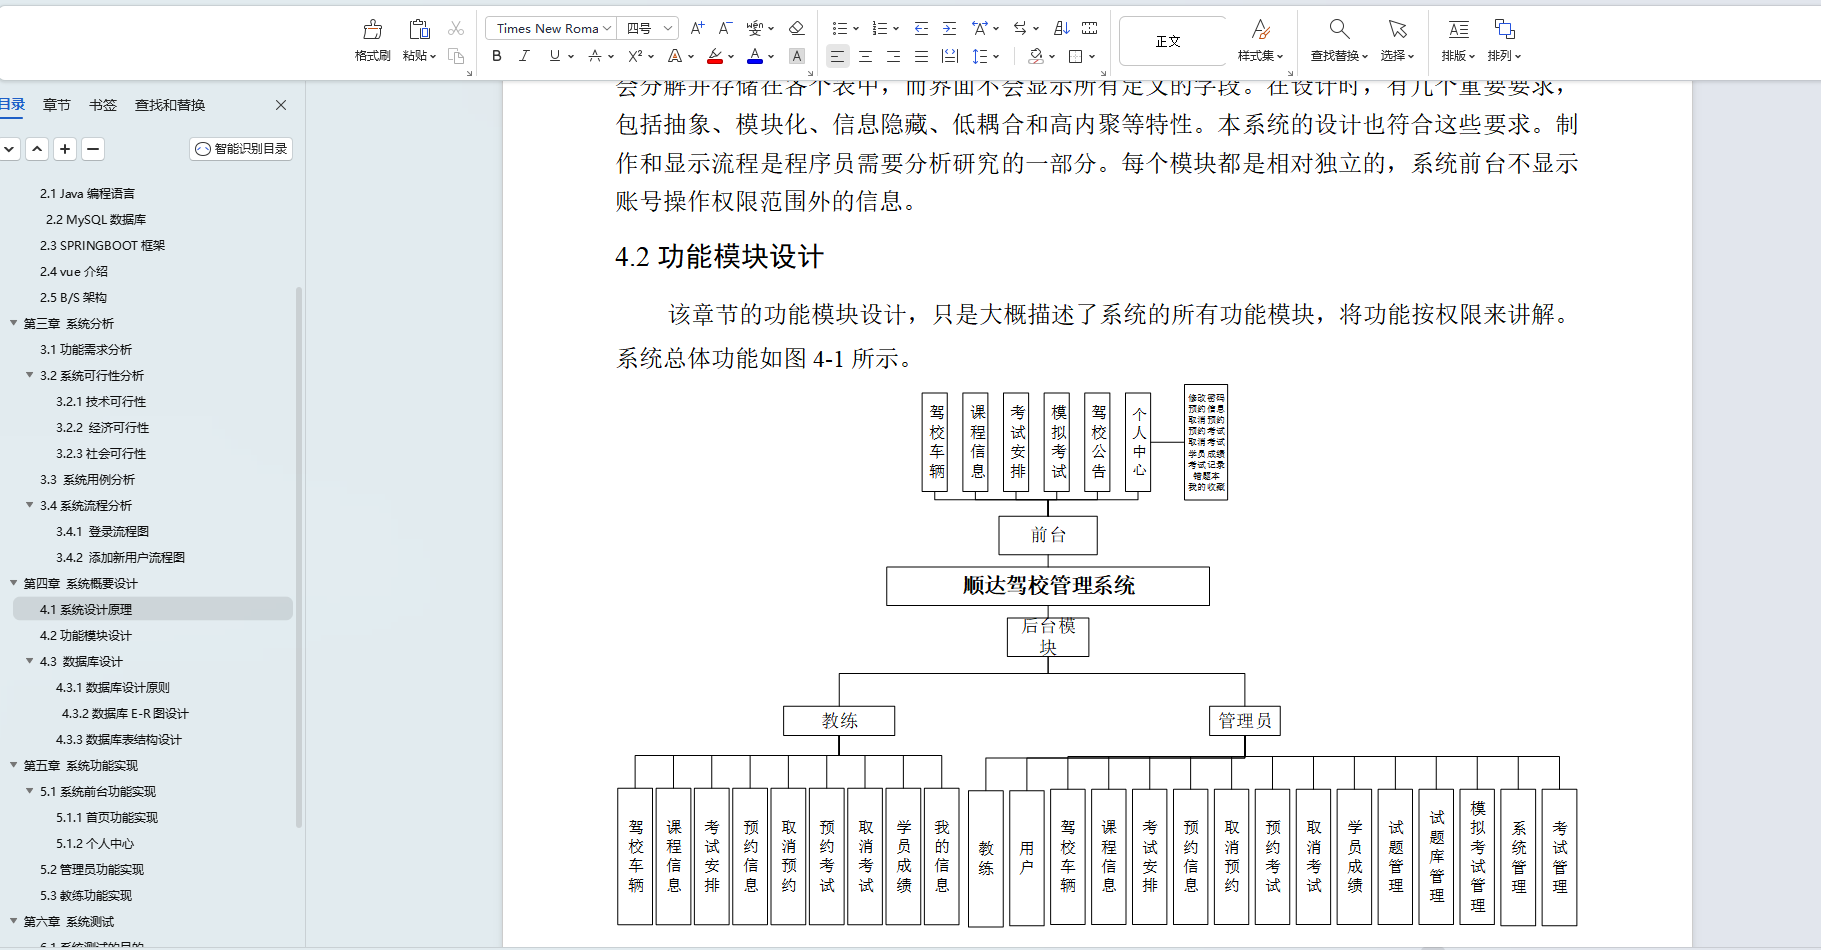This screenshot has width=1821, height=950.
Task: Switch to the 查找和替换 tab
Action: point(170,105)
